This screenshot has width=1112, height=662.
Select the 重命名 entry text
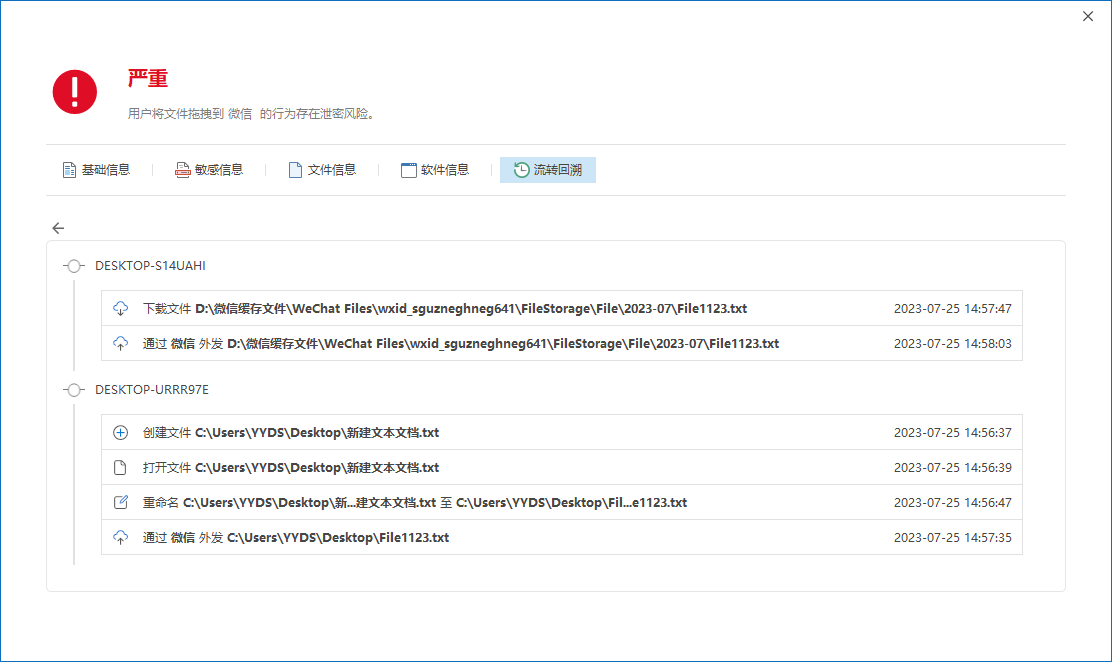(x=415, y=502)
